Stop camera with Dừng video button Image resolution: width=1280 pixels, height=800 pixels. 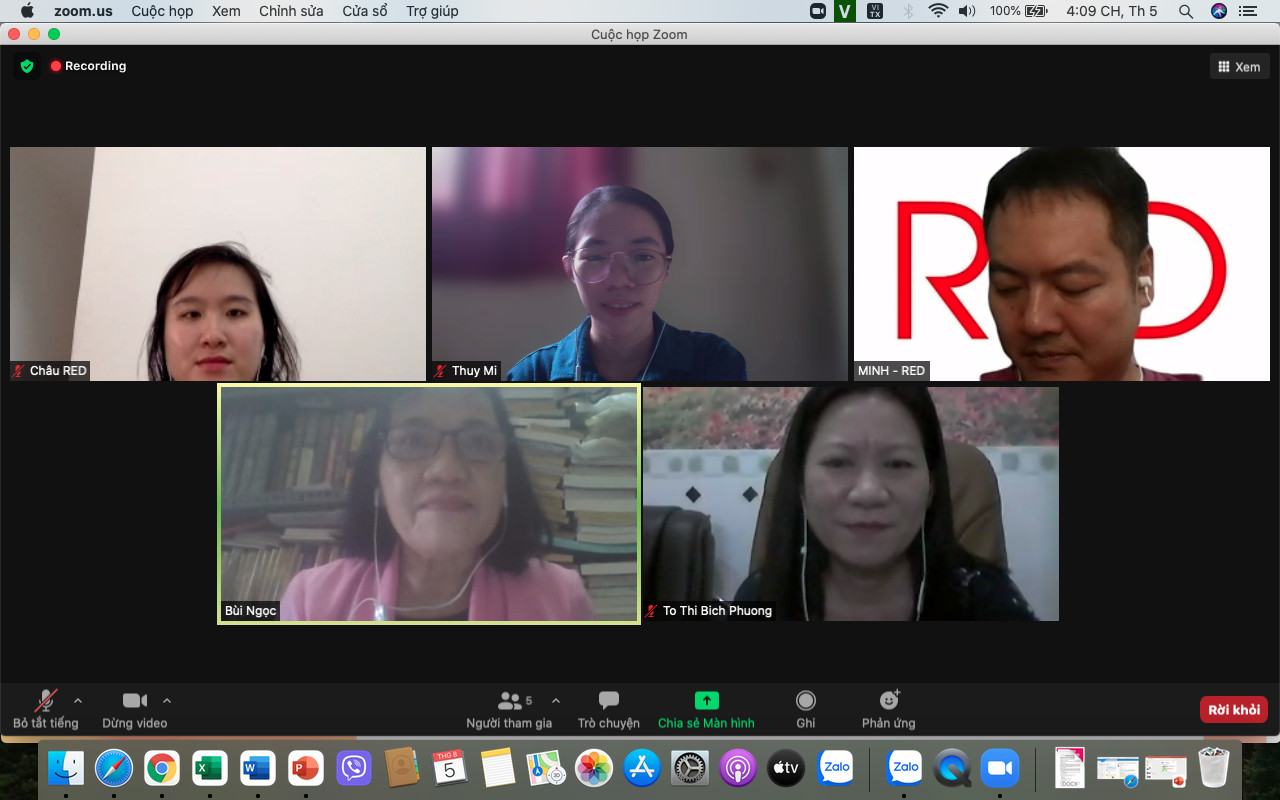135,709
